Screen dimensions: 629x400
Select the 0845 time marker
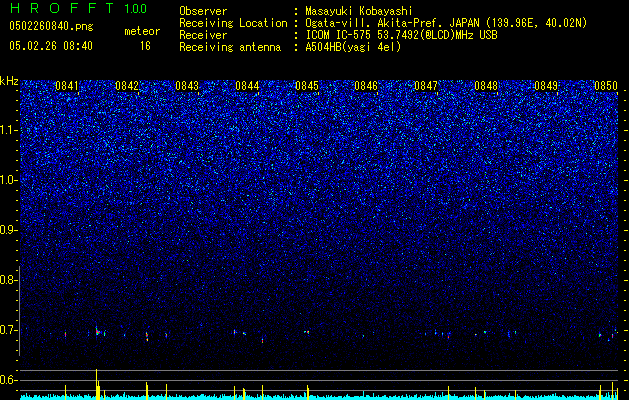(x=306, y=86)
